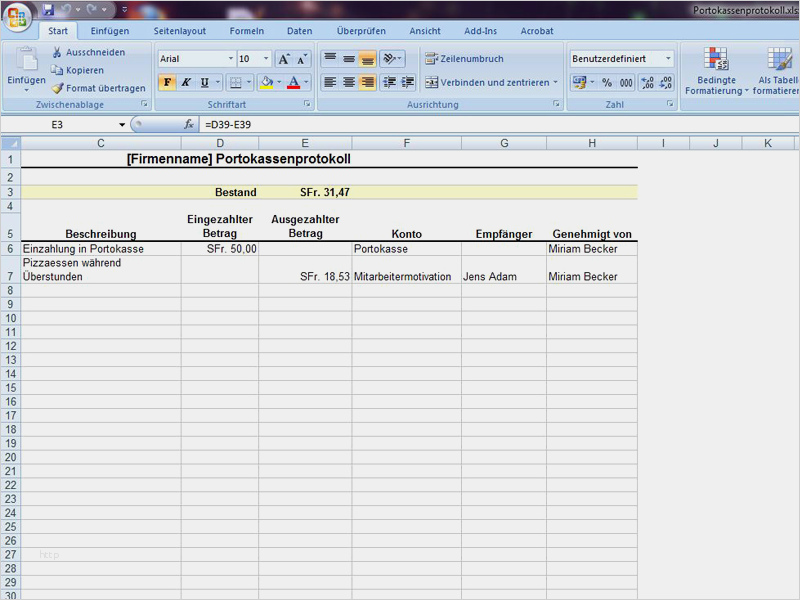
Task: Save the workbook from quick access toolbar
Action: coord(49,10)
